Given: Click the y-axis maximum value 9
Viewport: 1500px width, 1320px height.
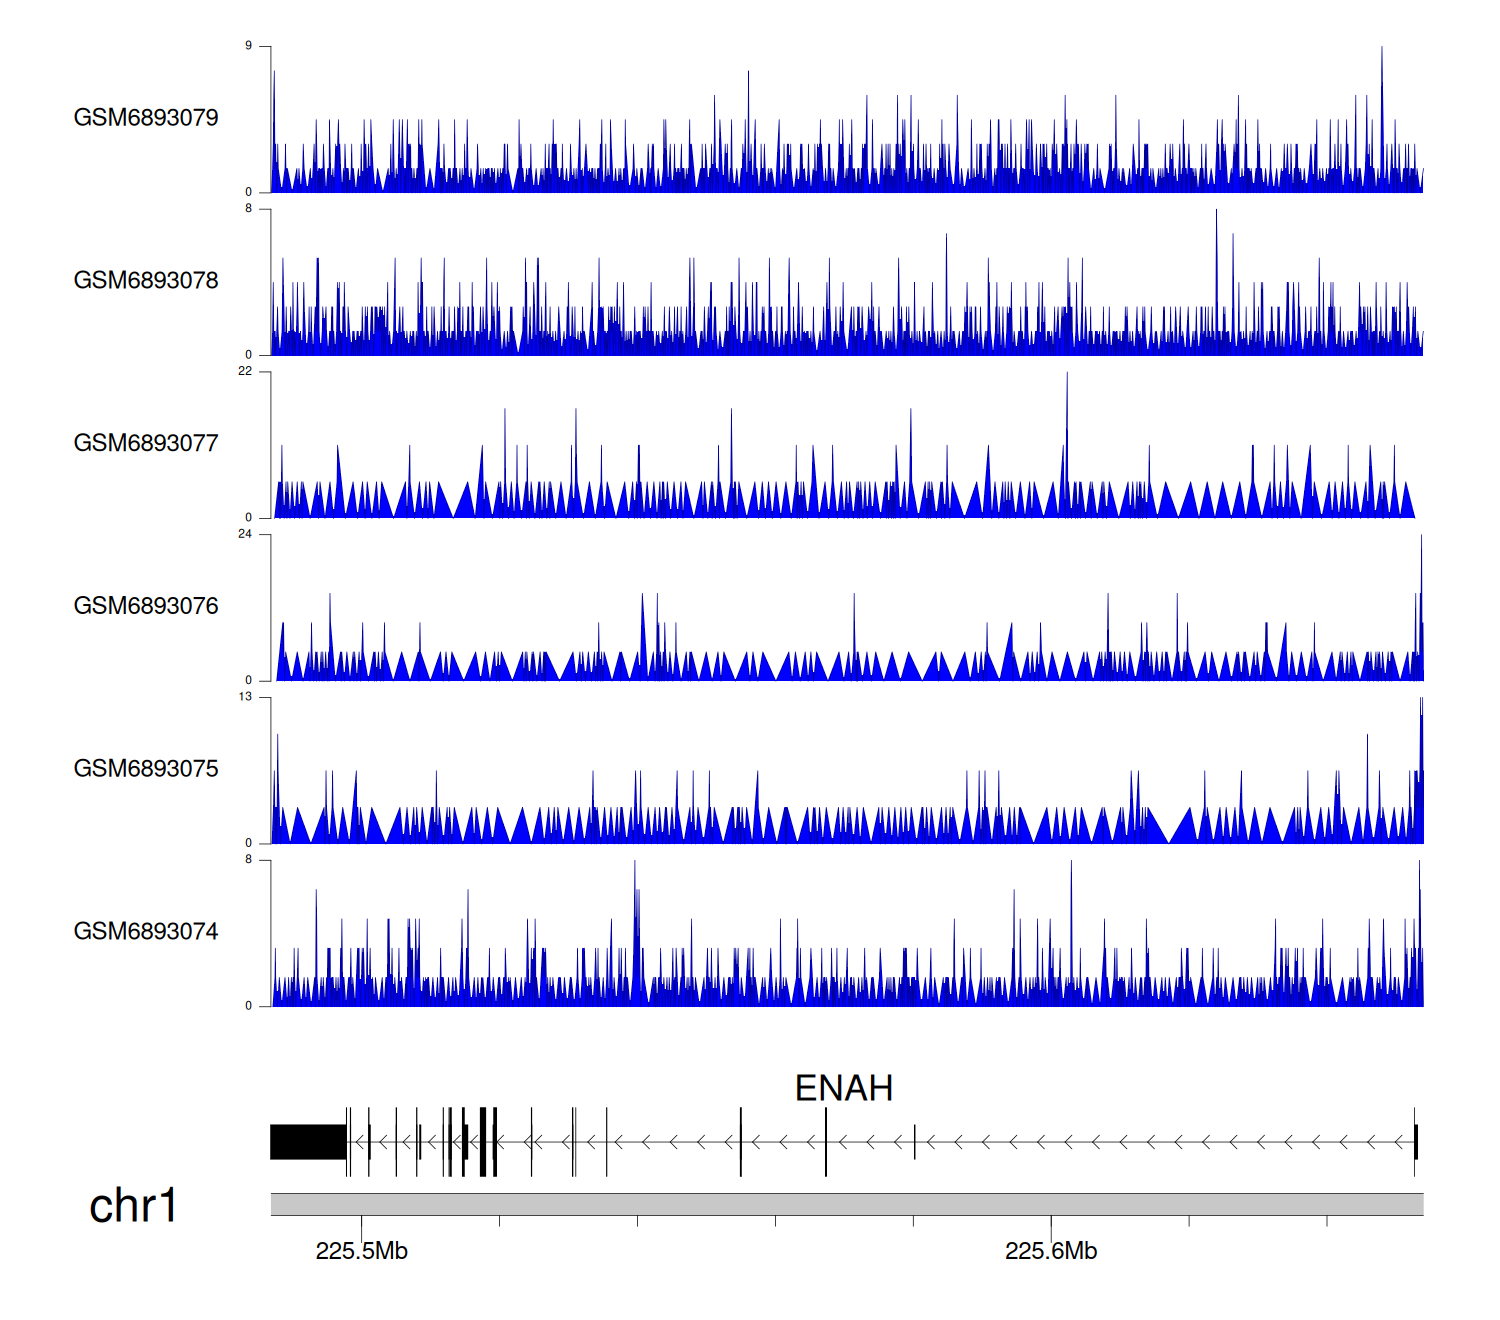Looking at the screenshot, I should (248, 46).
